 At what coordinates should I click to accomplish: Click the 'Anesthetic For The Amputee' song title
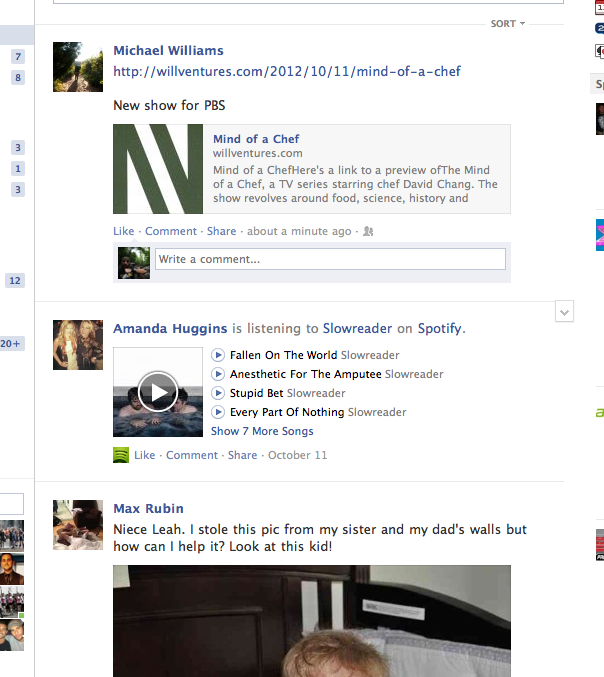(306, 374)
